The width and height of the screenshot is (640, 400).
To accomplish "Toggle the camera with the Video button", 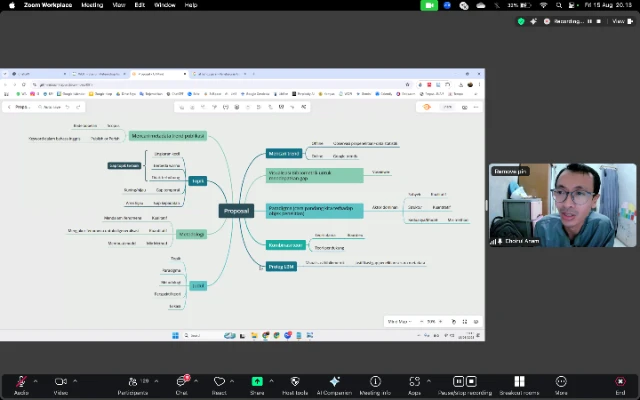I will pyautogui.click(x=60, y=382).
